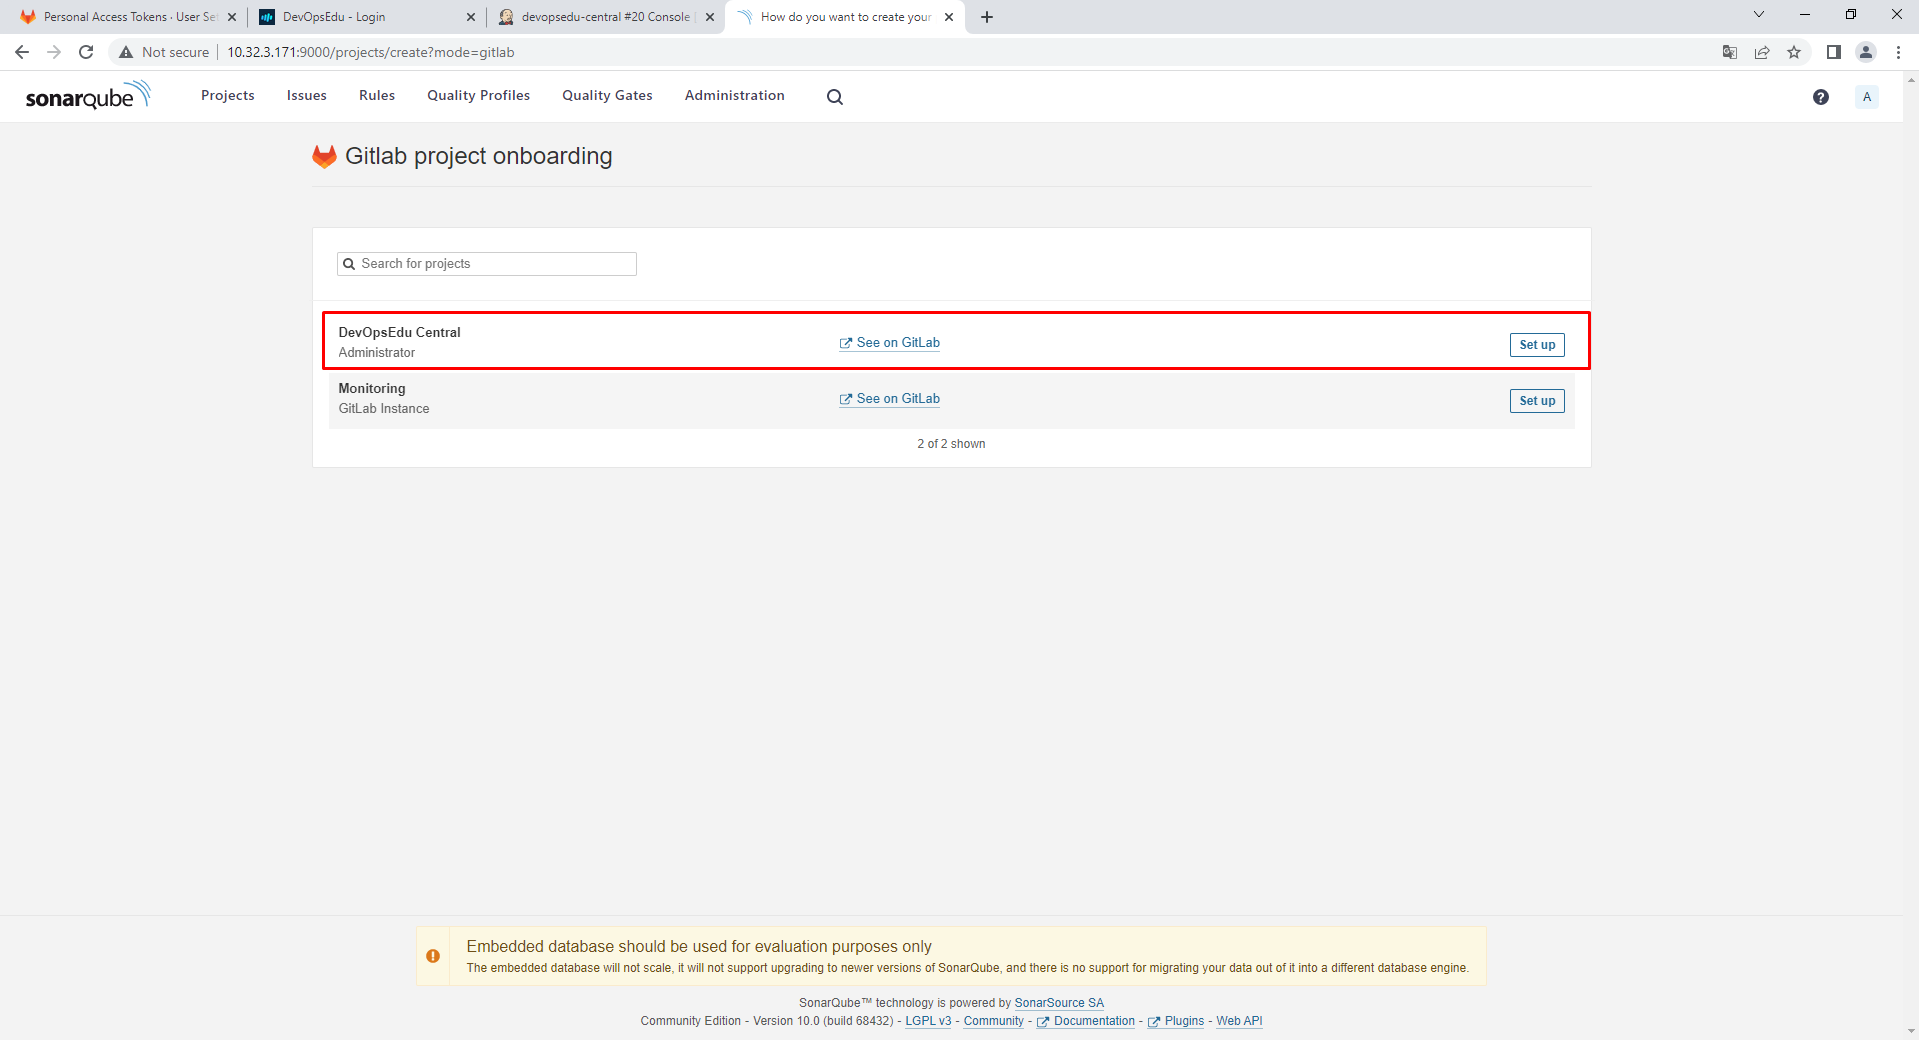Open the Chrome profile icon
Screen dimensions: 1919x1040
pyautogui.click(x=1866, y=52)
